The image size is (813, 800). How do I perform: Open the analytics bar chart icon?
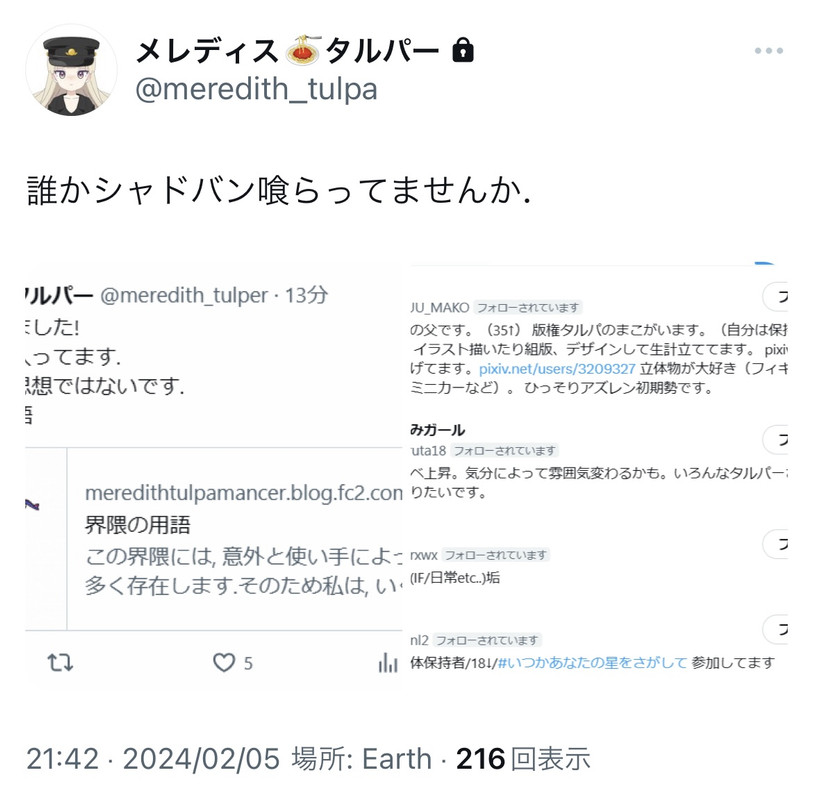point(388,663)
